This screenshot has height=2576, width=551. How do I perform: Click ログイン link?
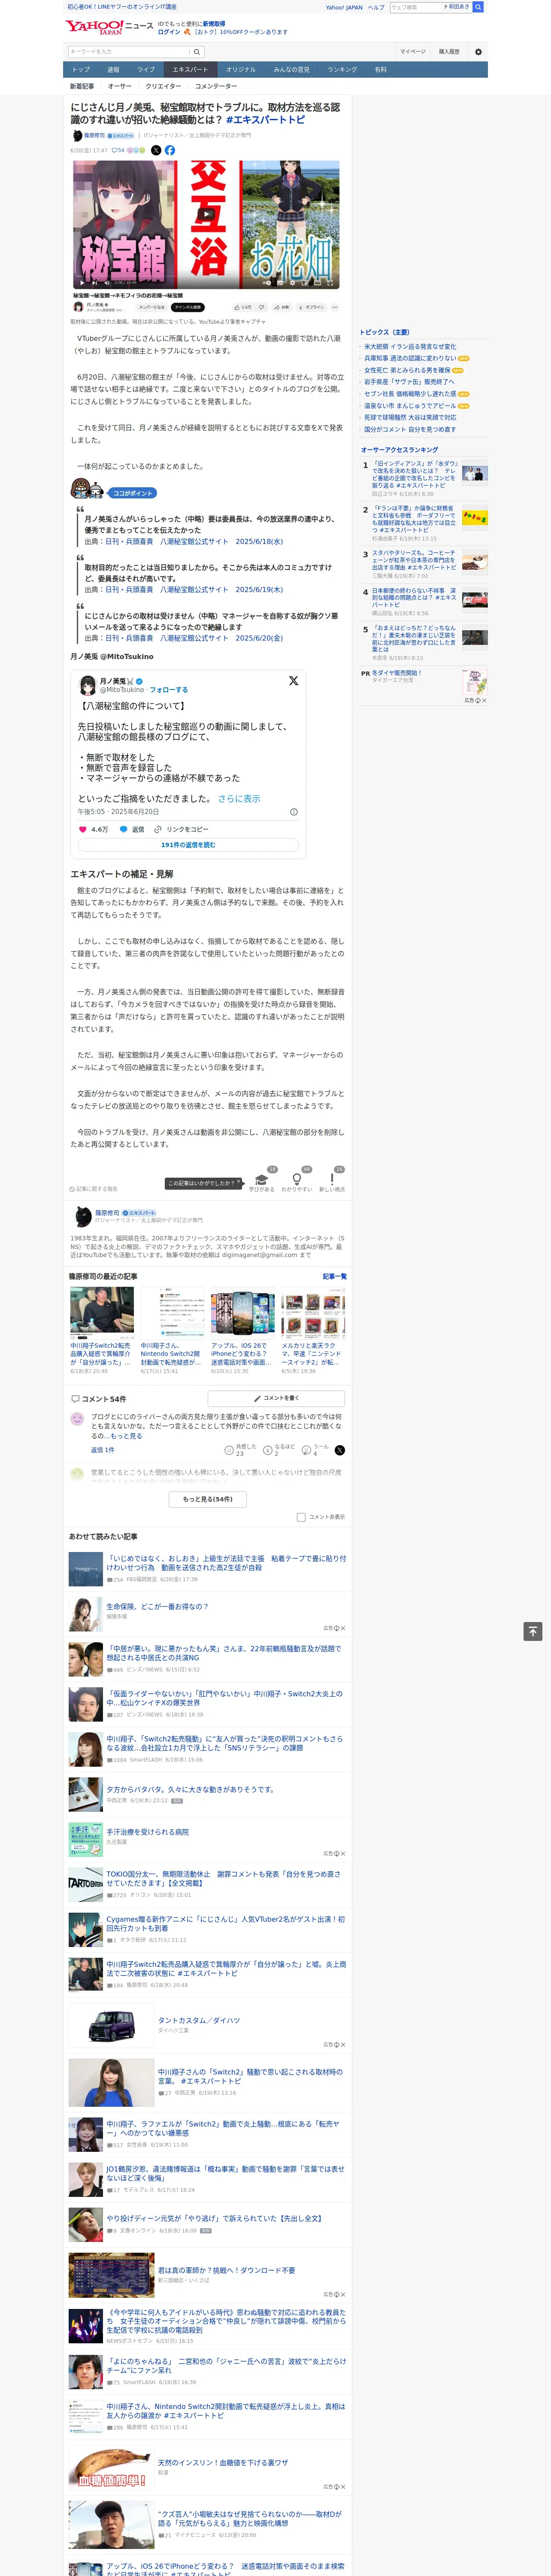click(x=169, y=32)
